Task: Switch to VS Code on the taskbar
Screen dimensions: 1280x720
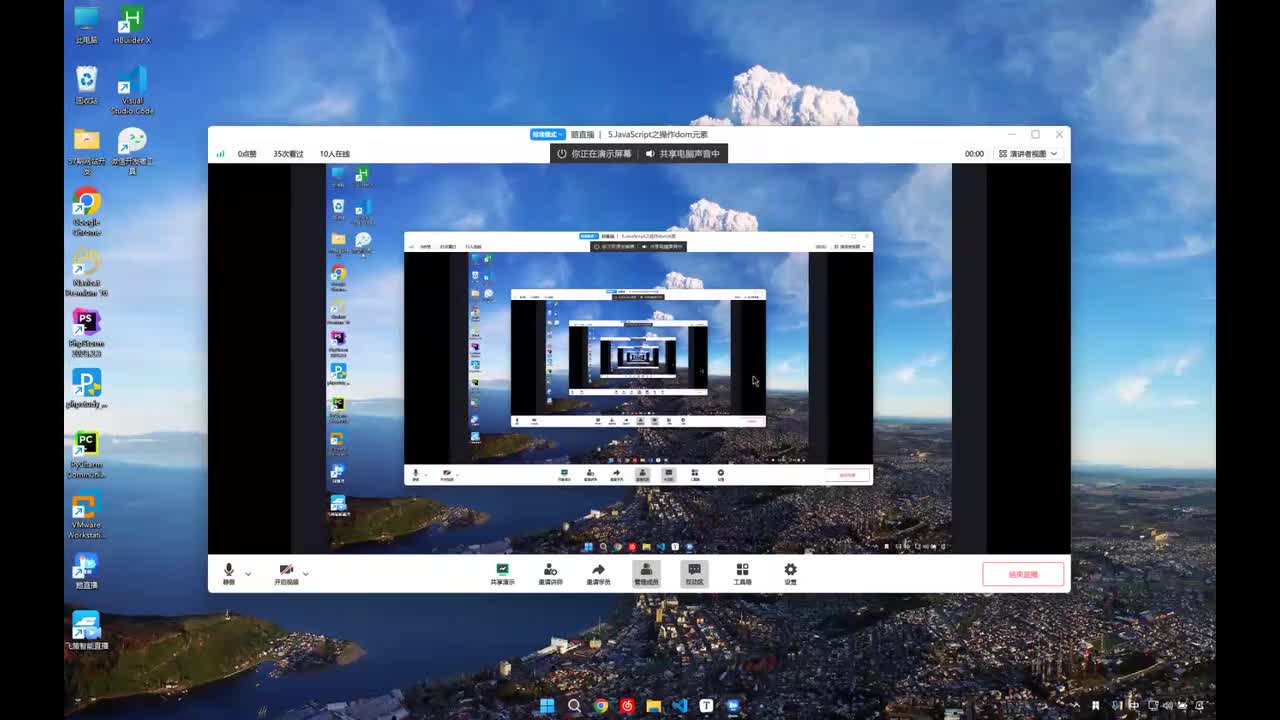Action: click(680, 706)
